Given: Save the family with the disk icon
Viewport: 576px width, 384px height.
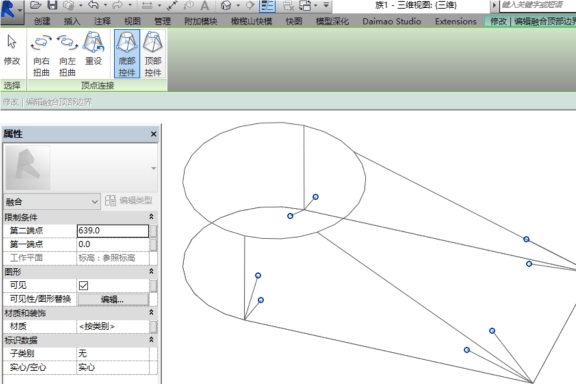Looking at the screenshot, I should (53, 5).
